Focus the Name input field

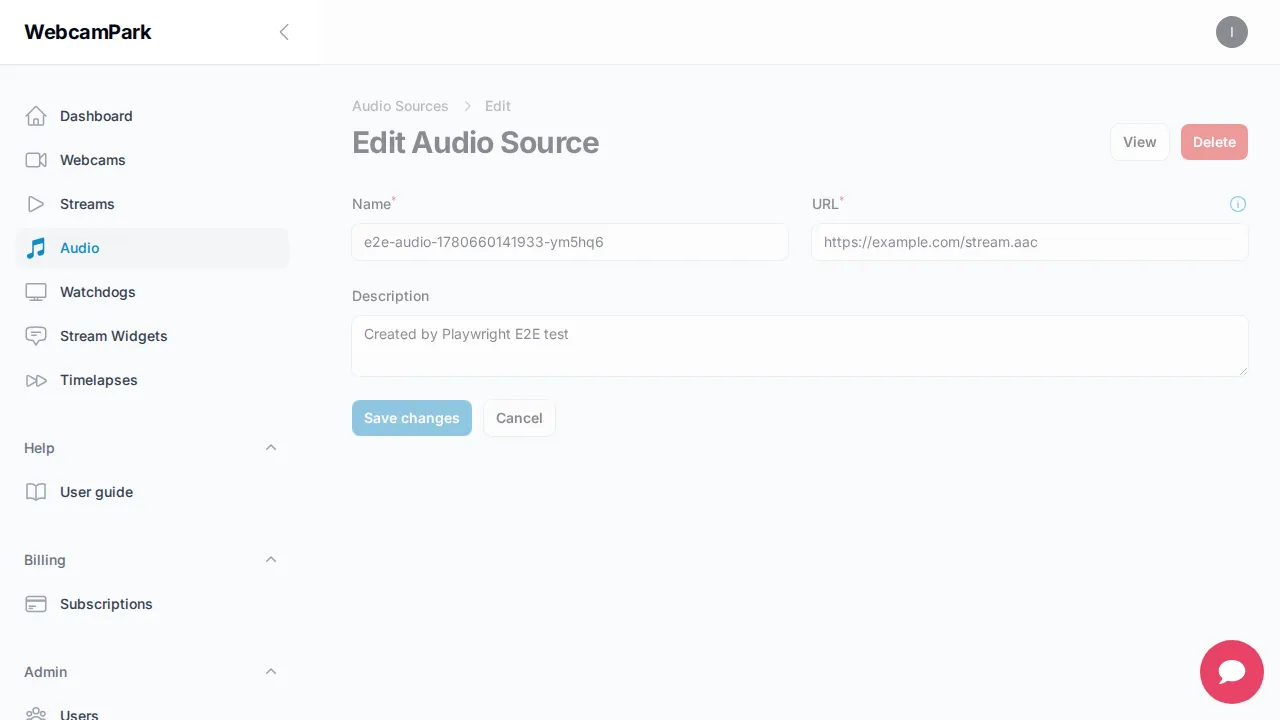(570, 242)
